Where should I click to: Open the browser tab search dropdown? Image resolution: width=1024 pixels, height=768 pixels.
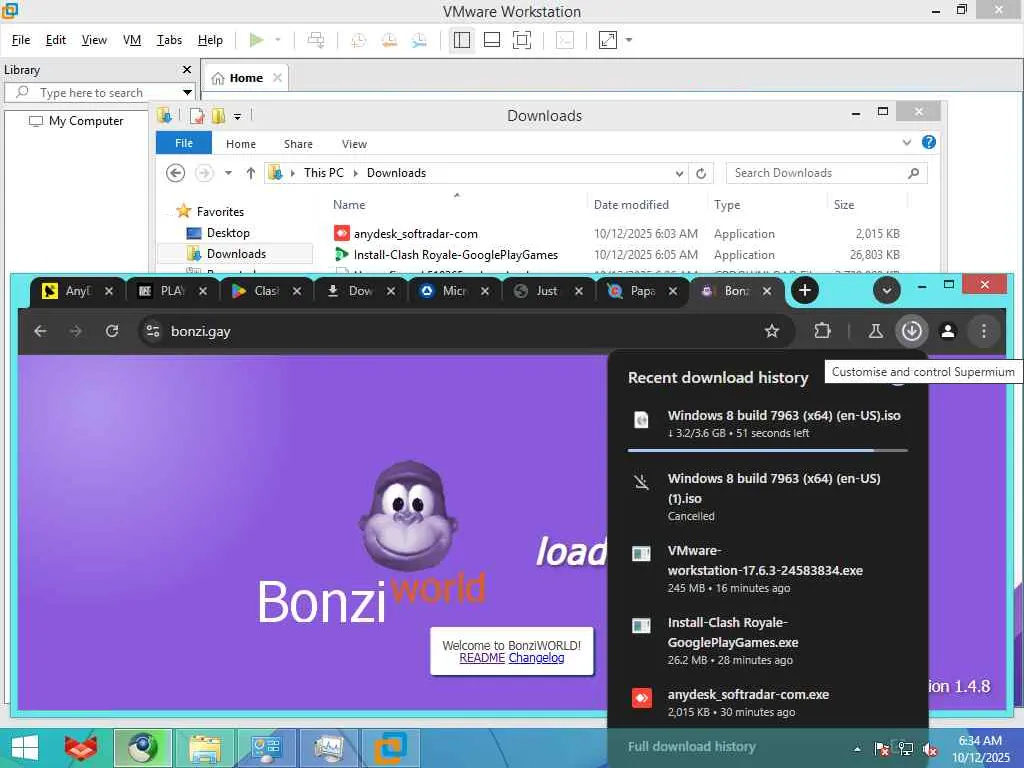[x=887, y=291]
